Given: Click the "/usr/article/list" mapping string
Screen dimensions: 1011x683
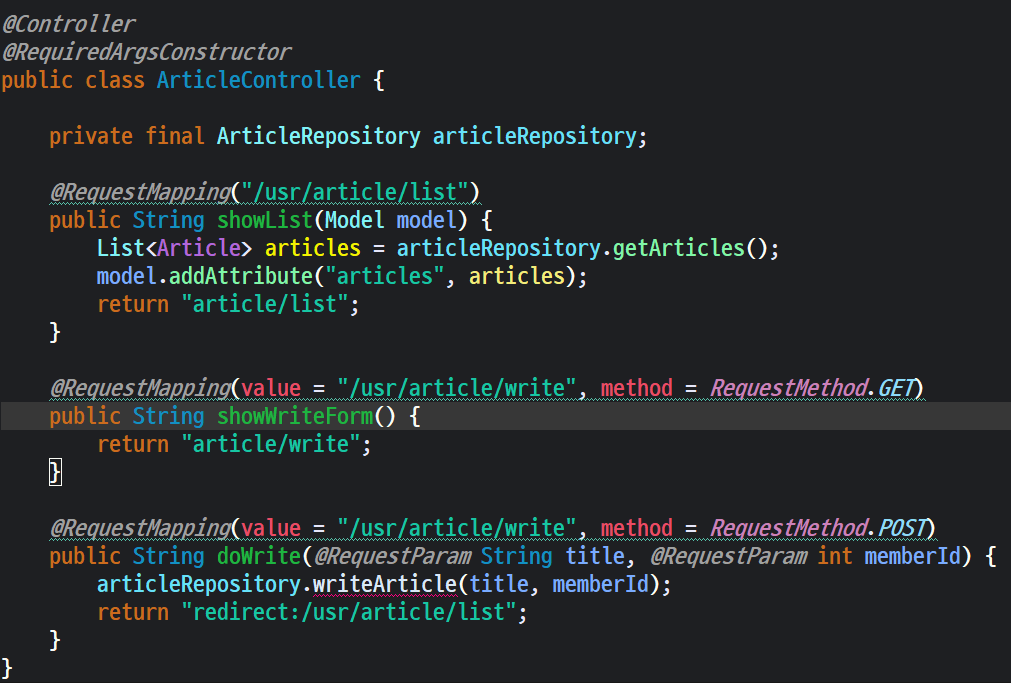Looking at the screenshot, I should [x=355, y=192].
